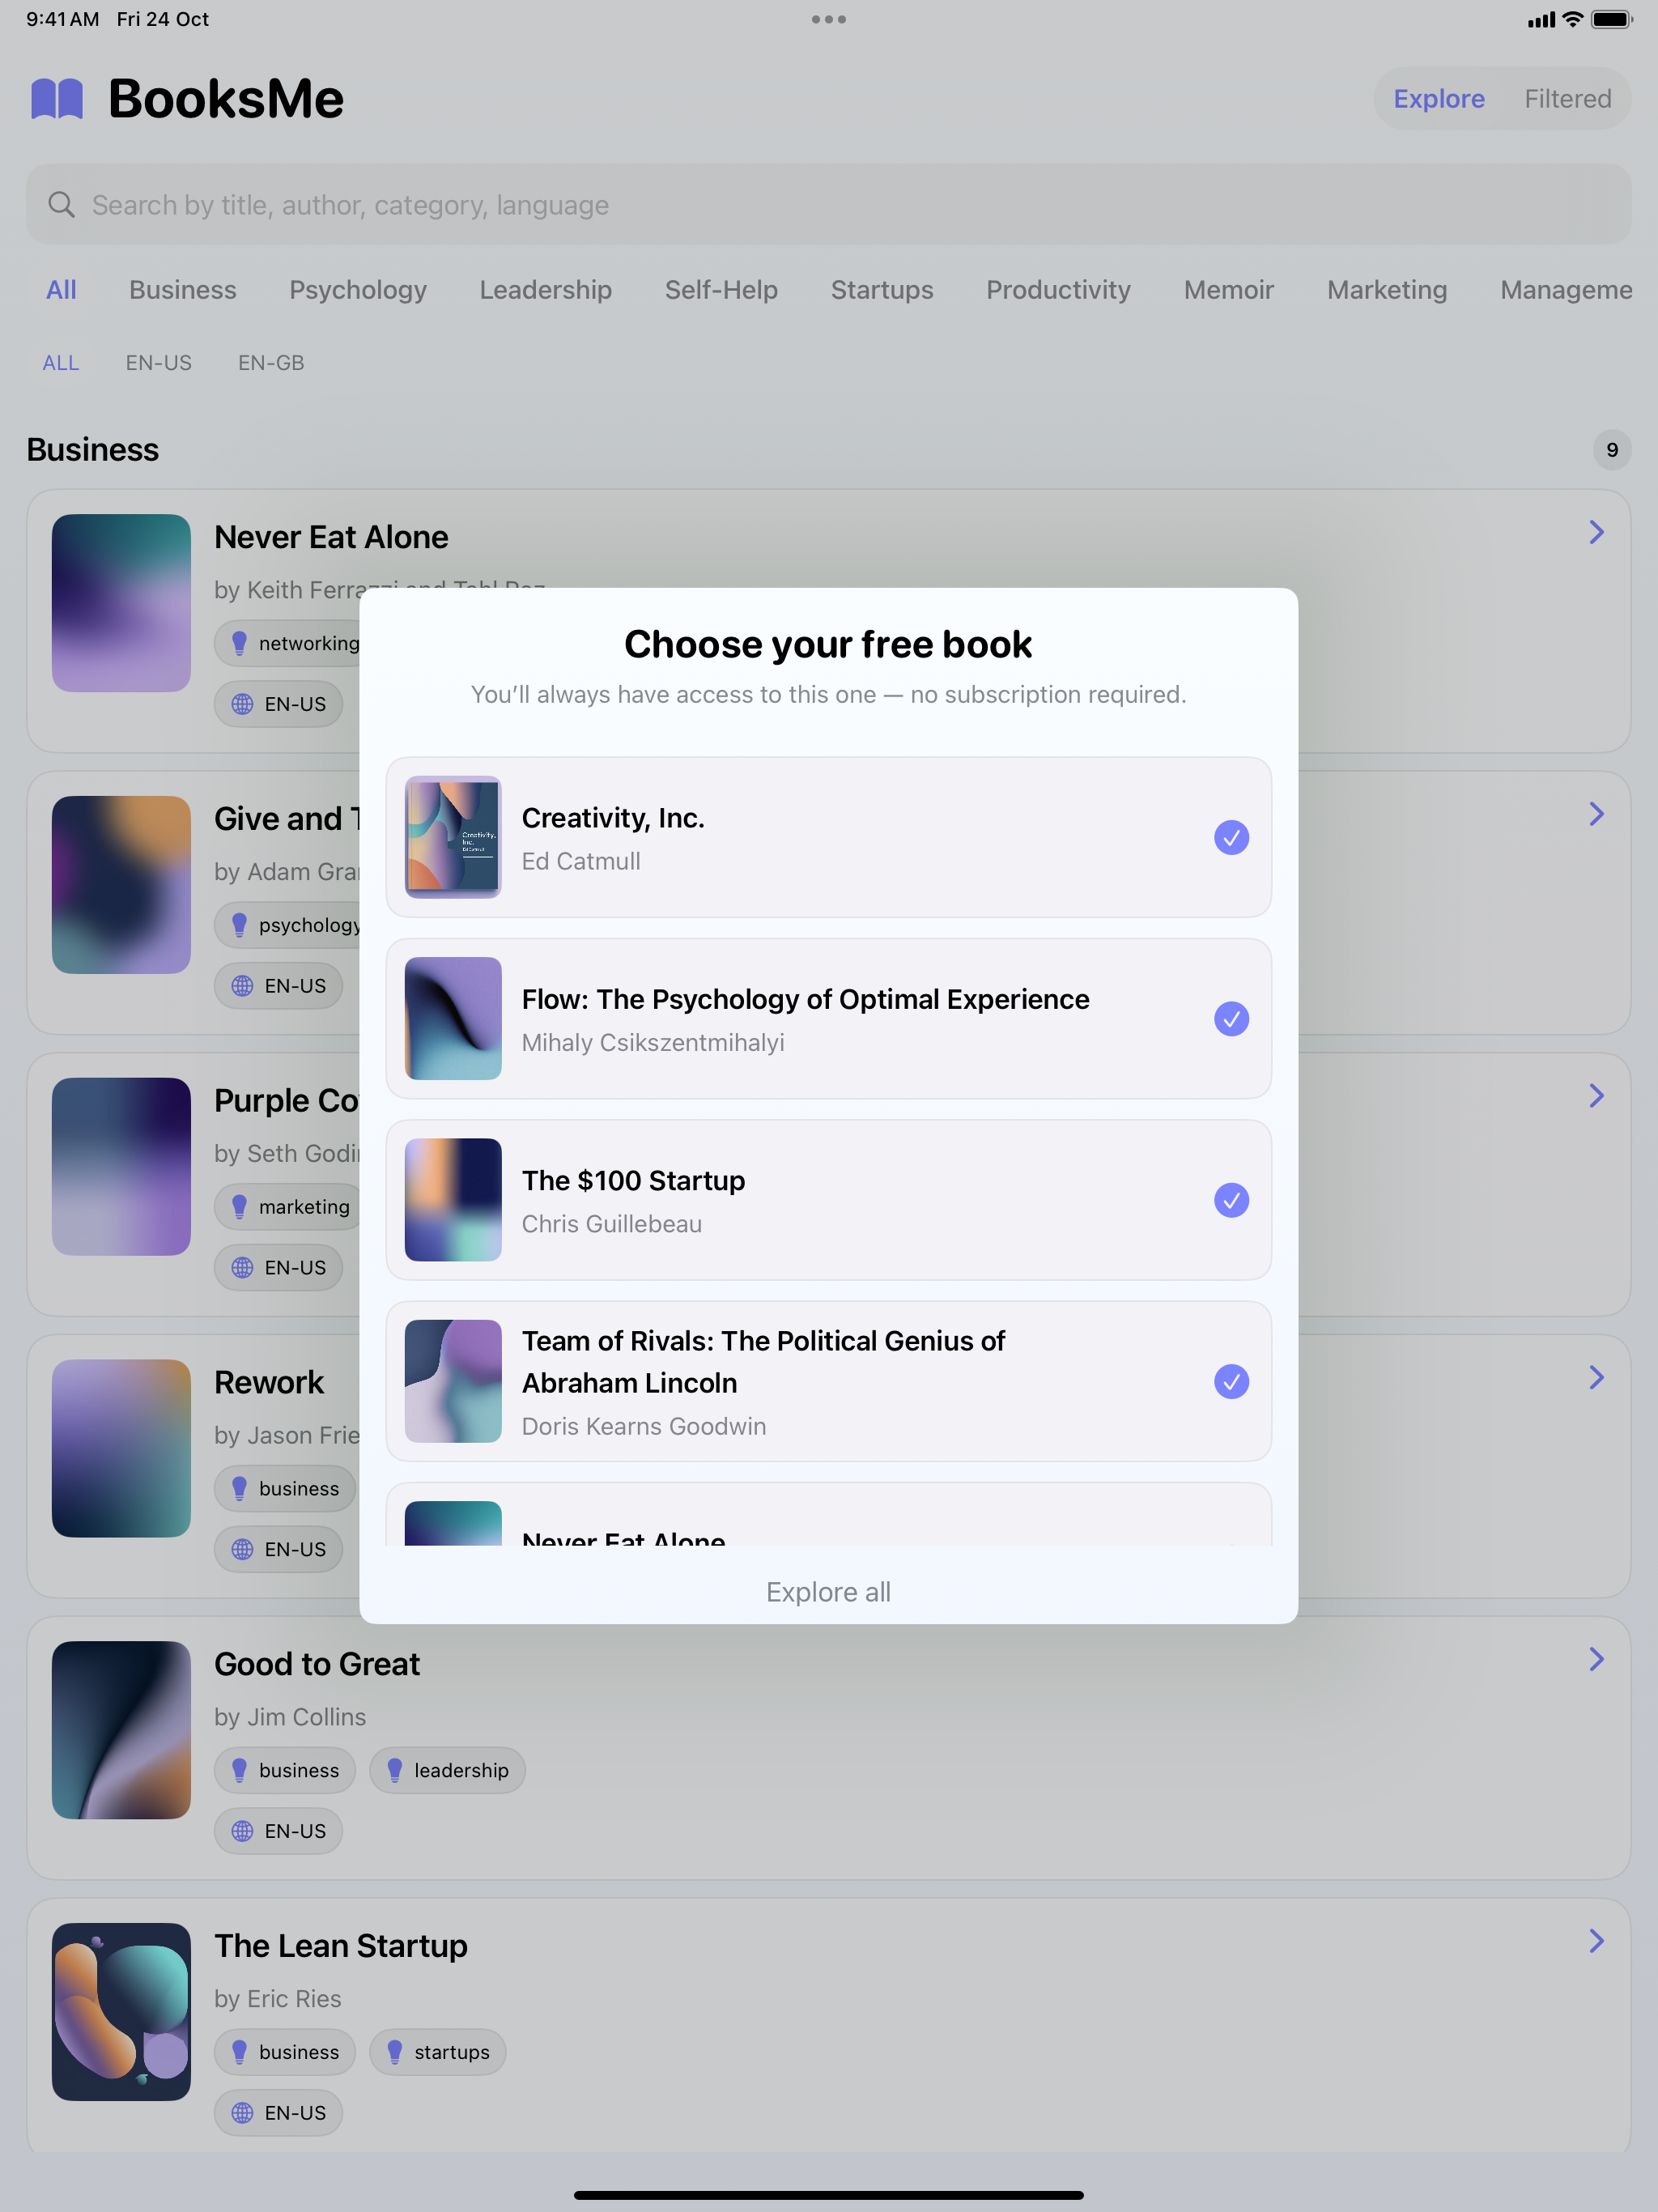Click the search magnifying glass icon
The image size is (1658, 2212).
point(62,205)
